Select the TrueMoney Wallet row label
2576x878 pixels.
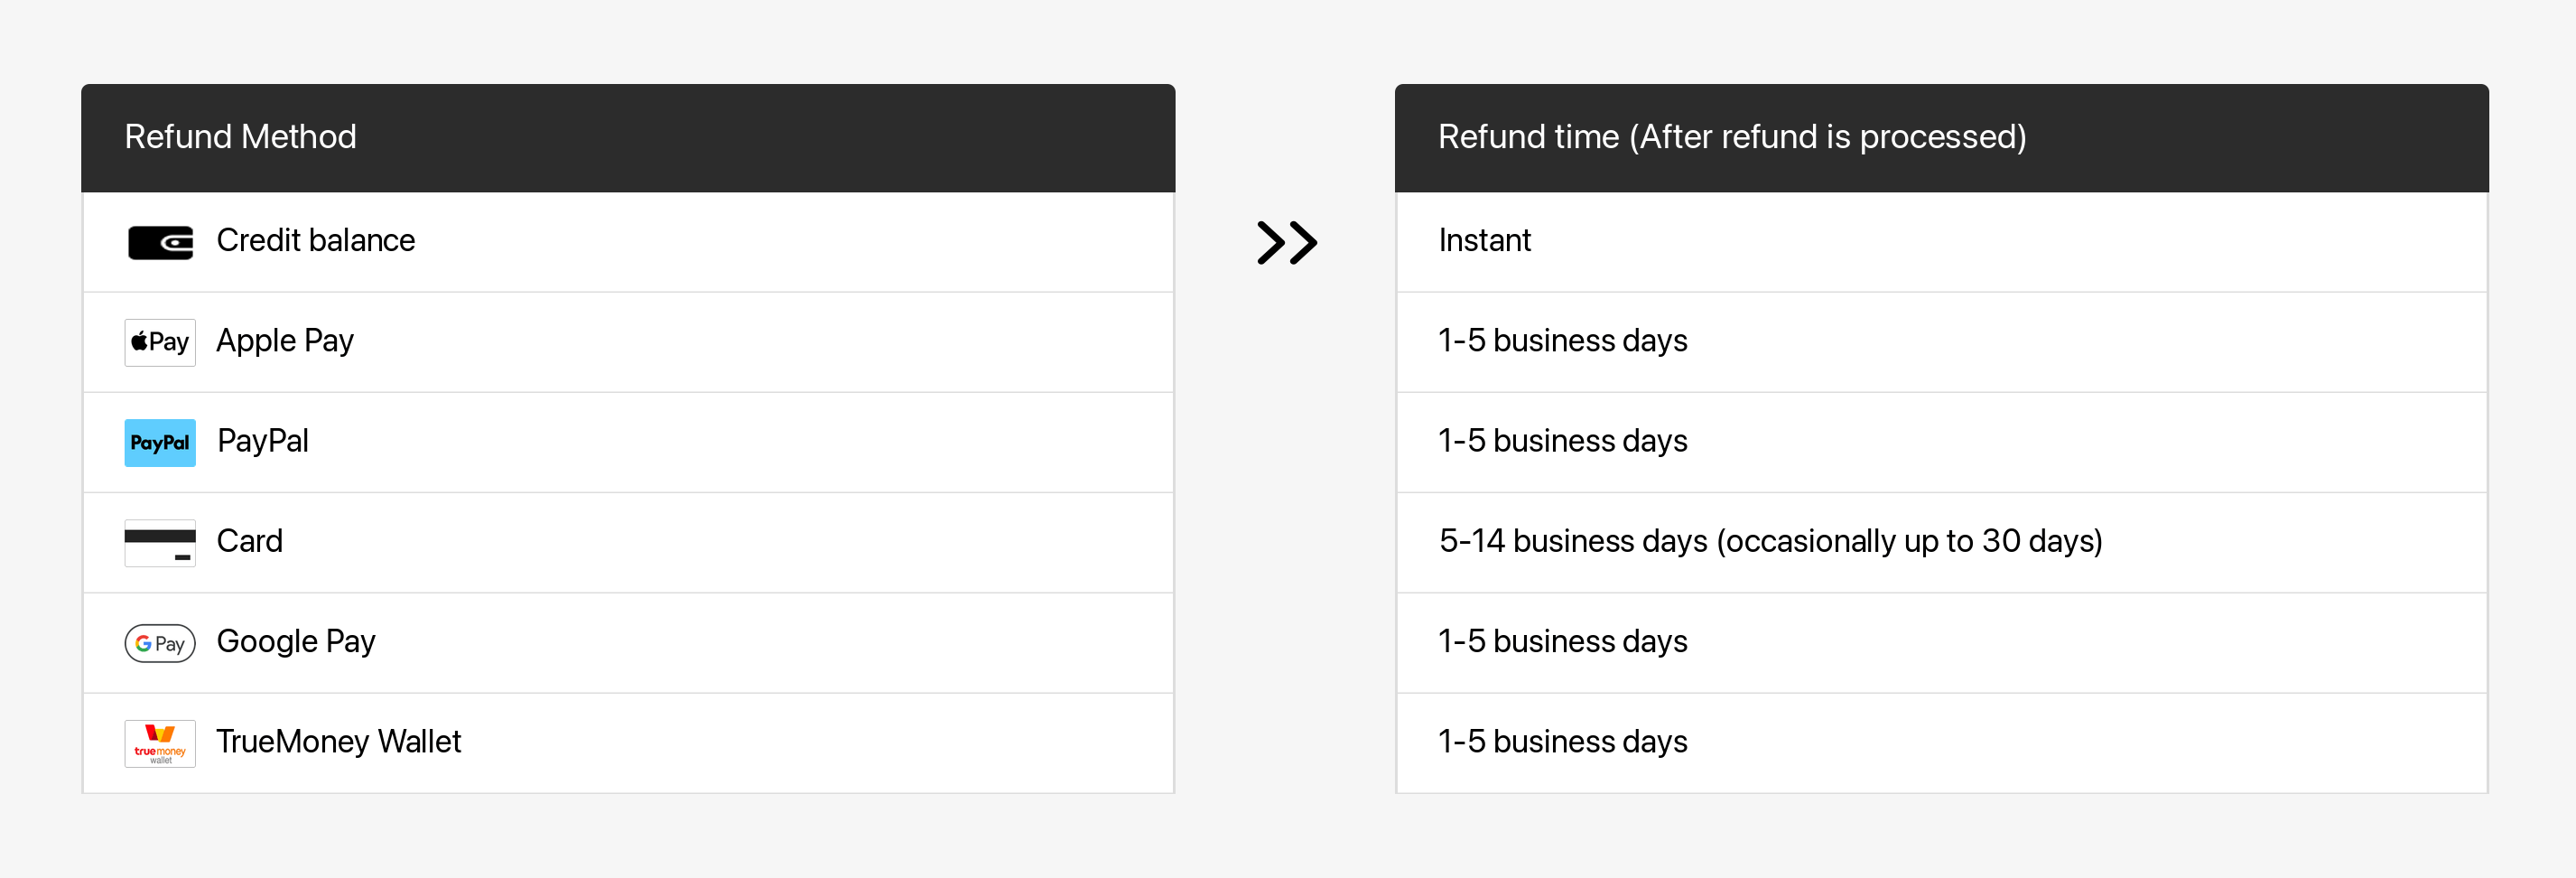(x=339, y=741)
